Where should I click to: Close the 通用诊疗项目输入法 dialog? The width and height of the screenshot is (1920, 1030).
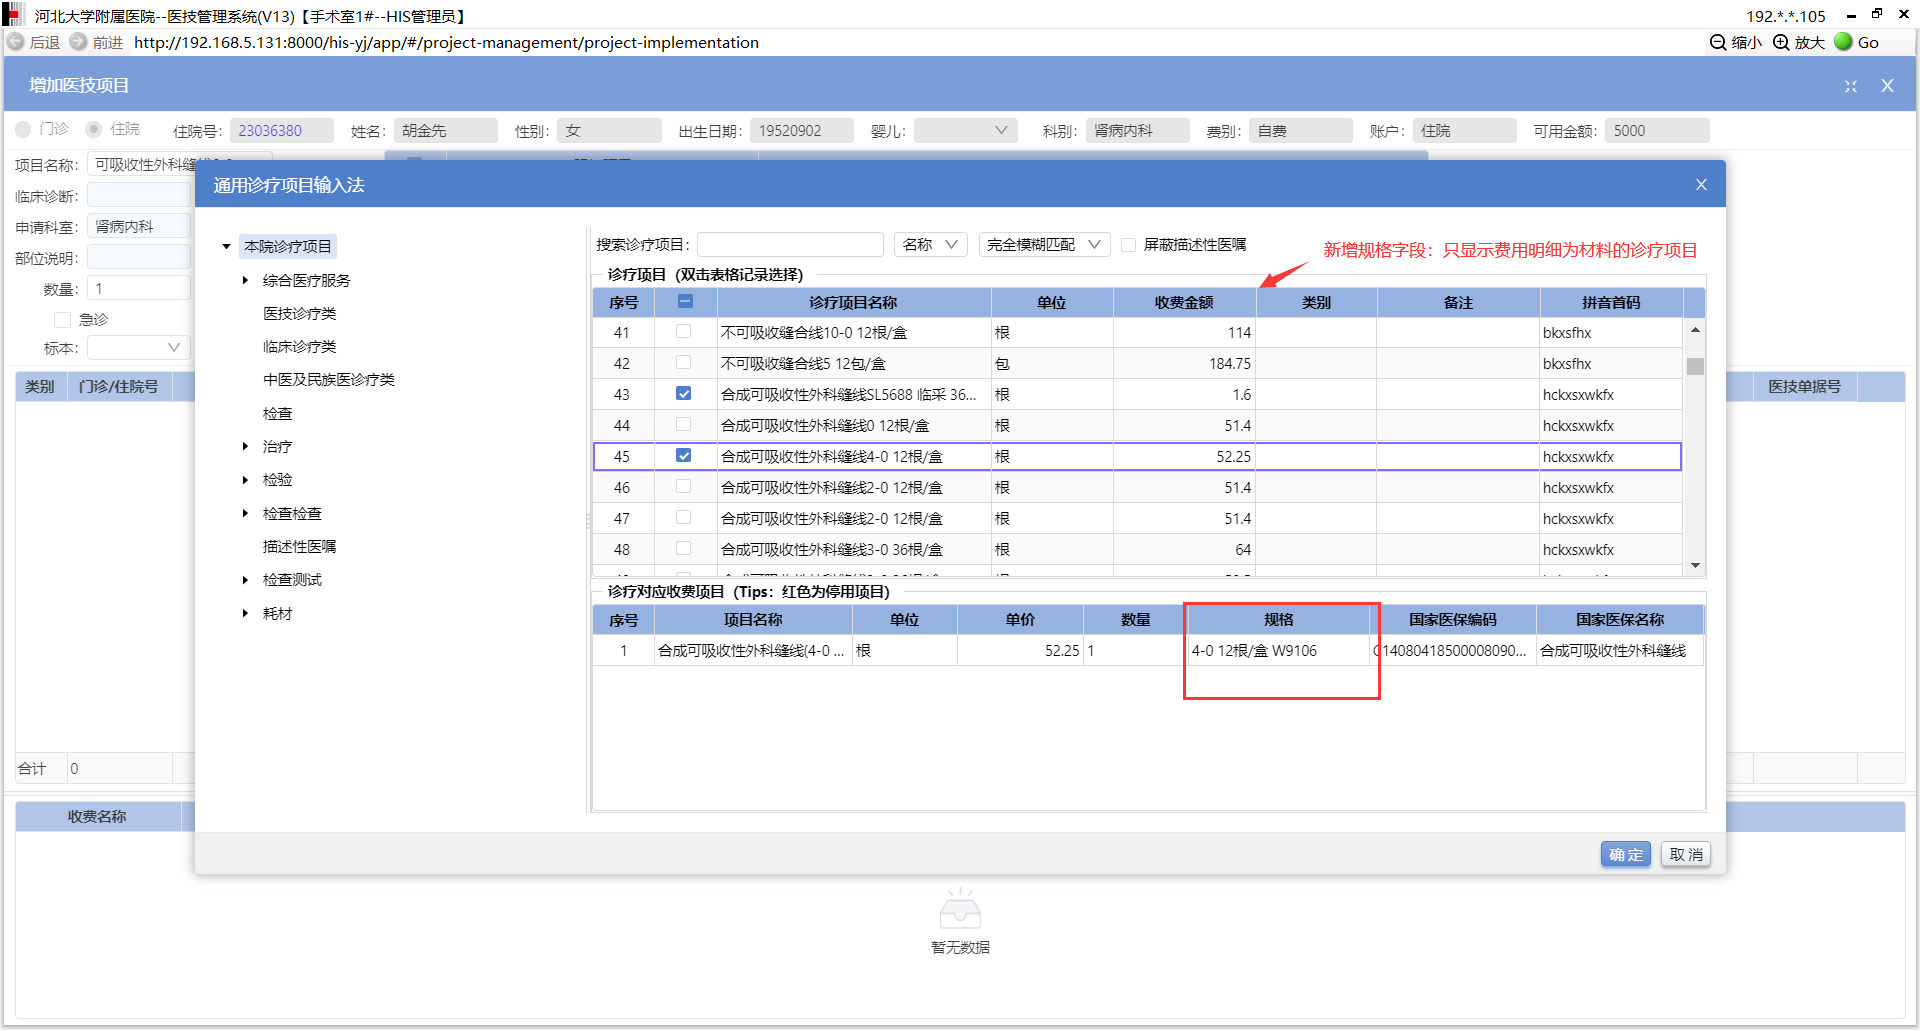[x=1701, y=185]
